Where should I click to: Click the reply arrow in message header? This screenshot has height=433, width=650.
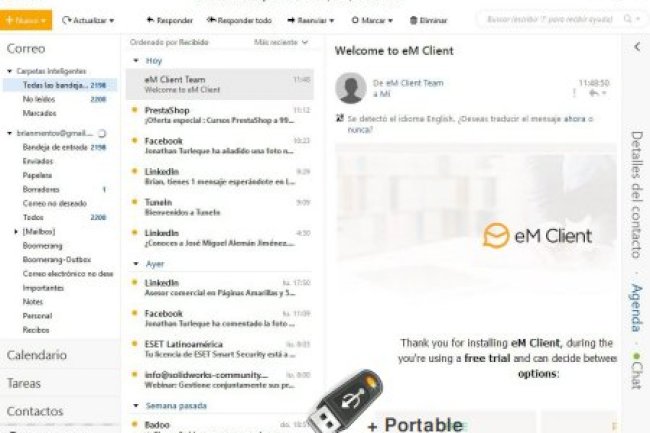click(594, 94)
